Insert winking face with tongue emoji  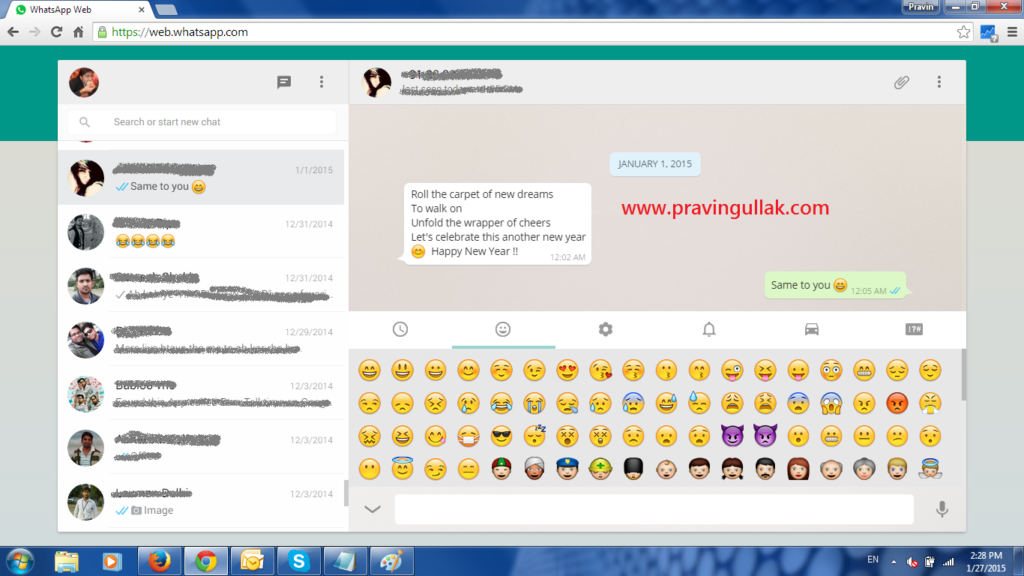pyautogui.click(x=732, y=370)
